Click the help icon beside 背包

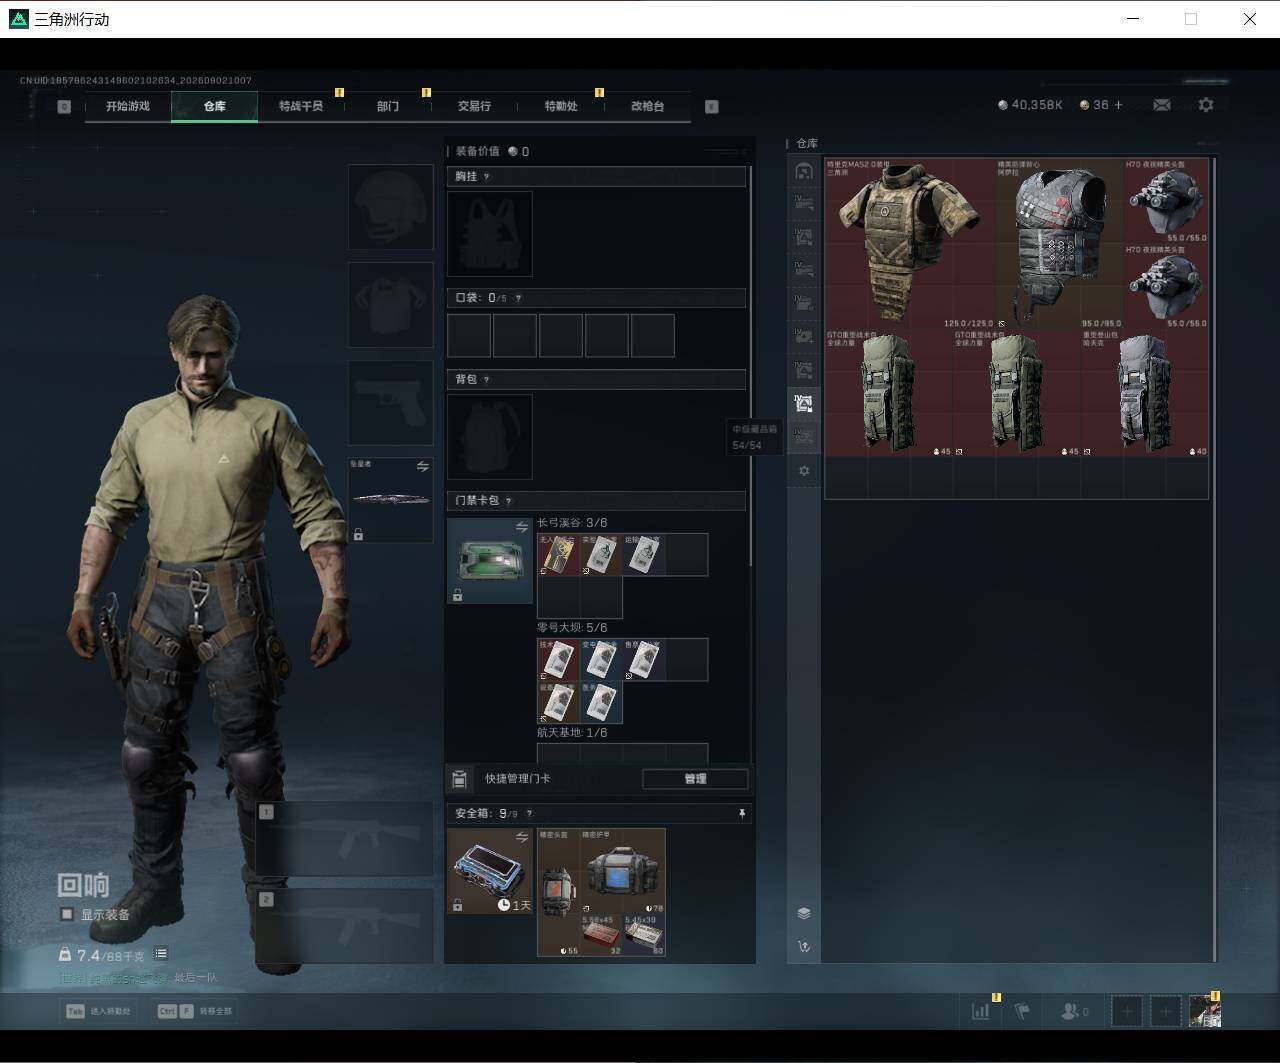pos(487,380)
